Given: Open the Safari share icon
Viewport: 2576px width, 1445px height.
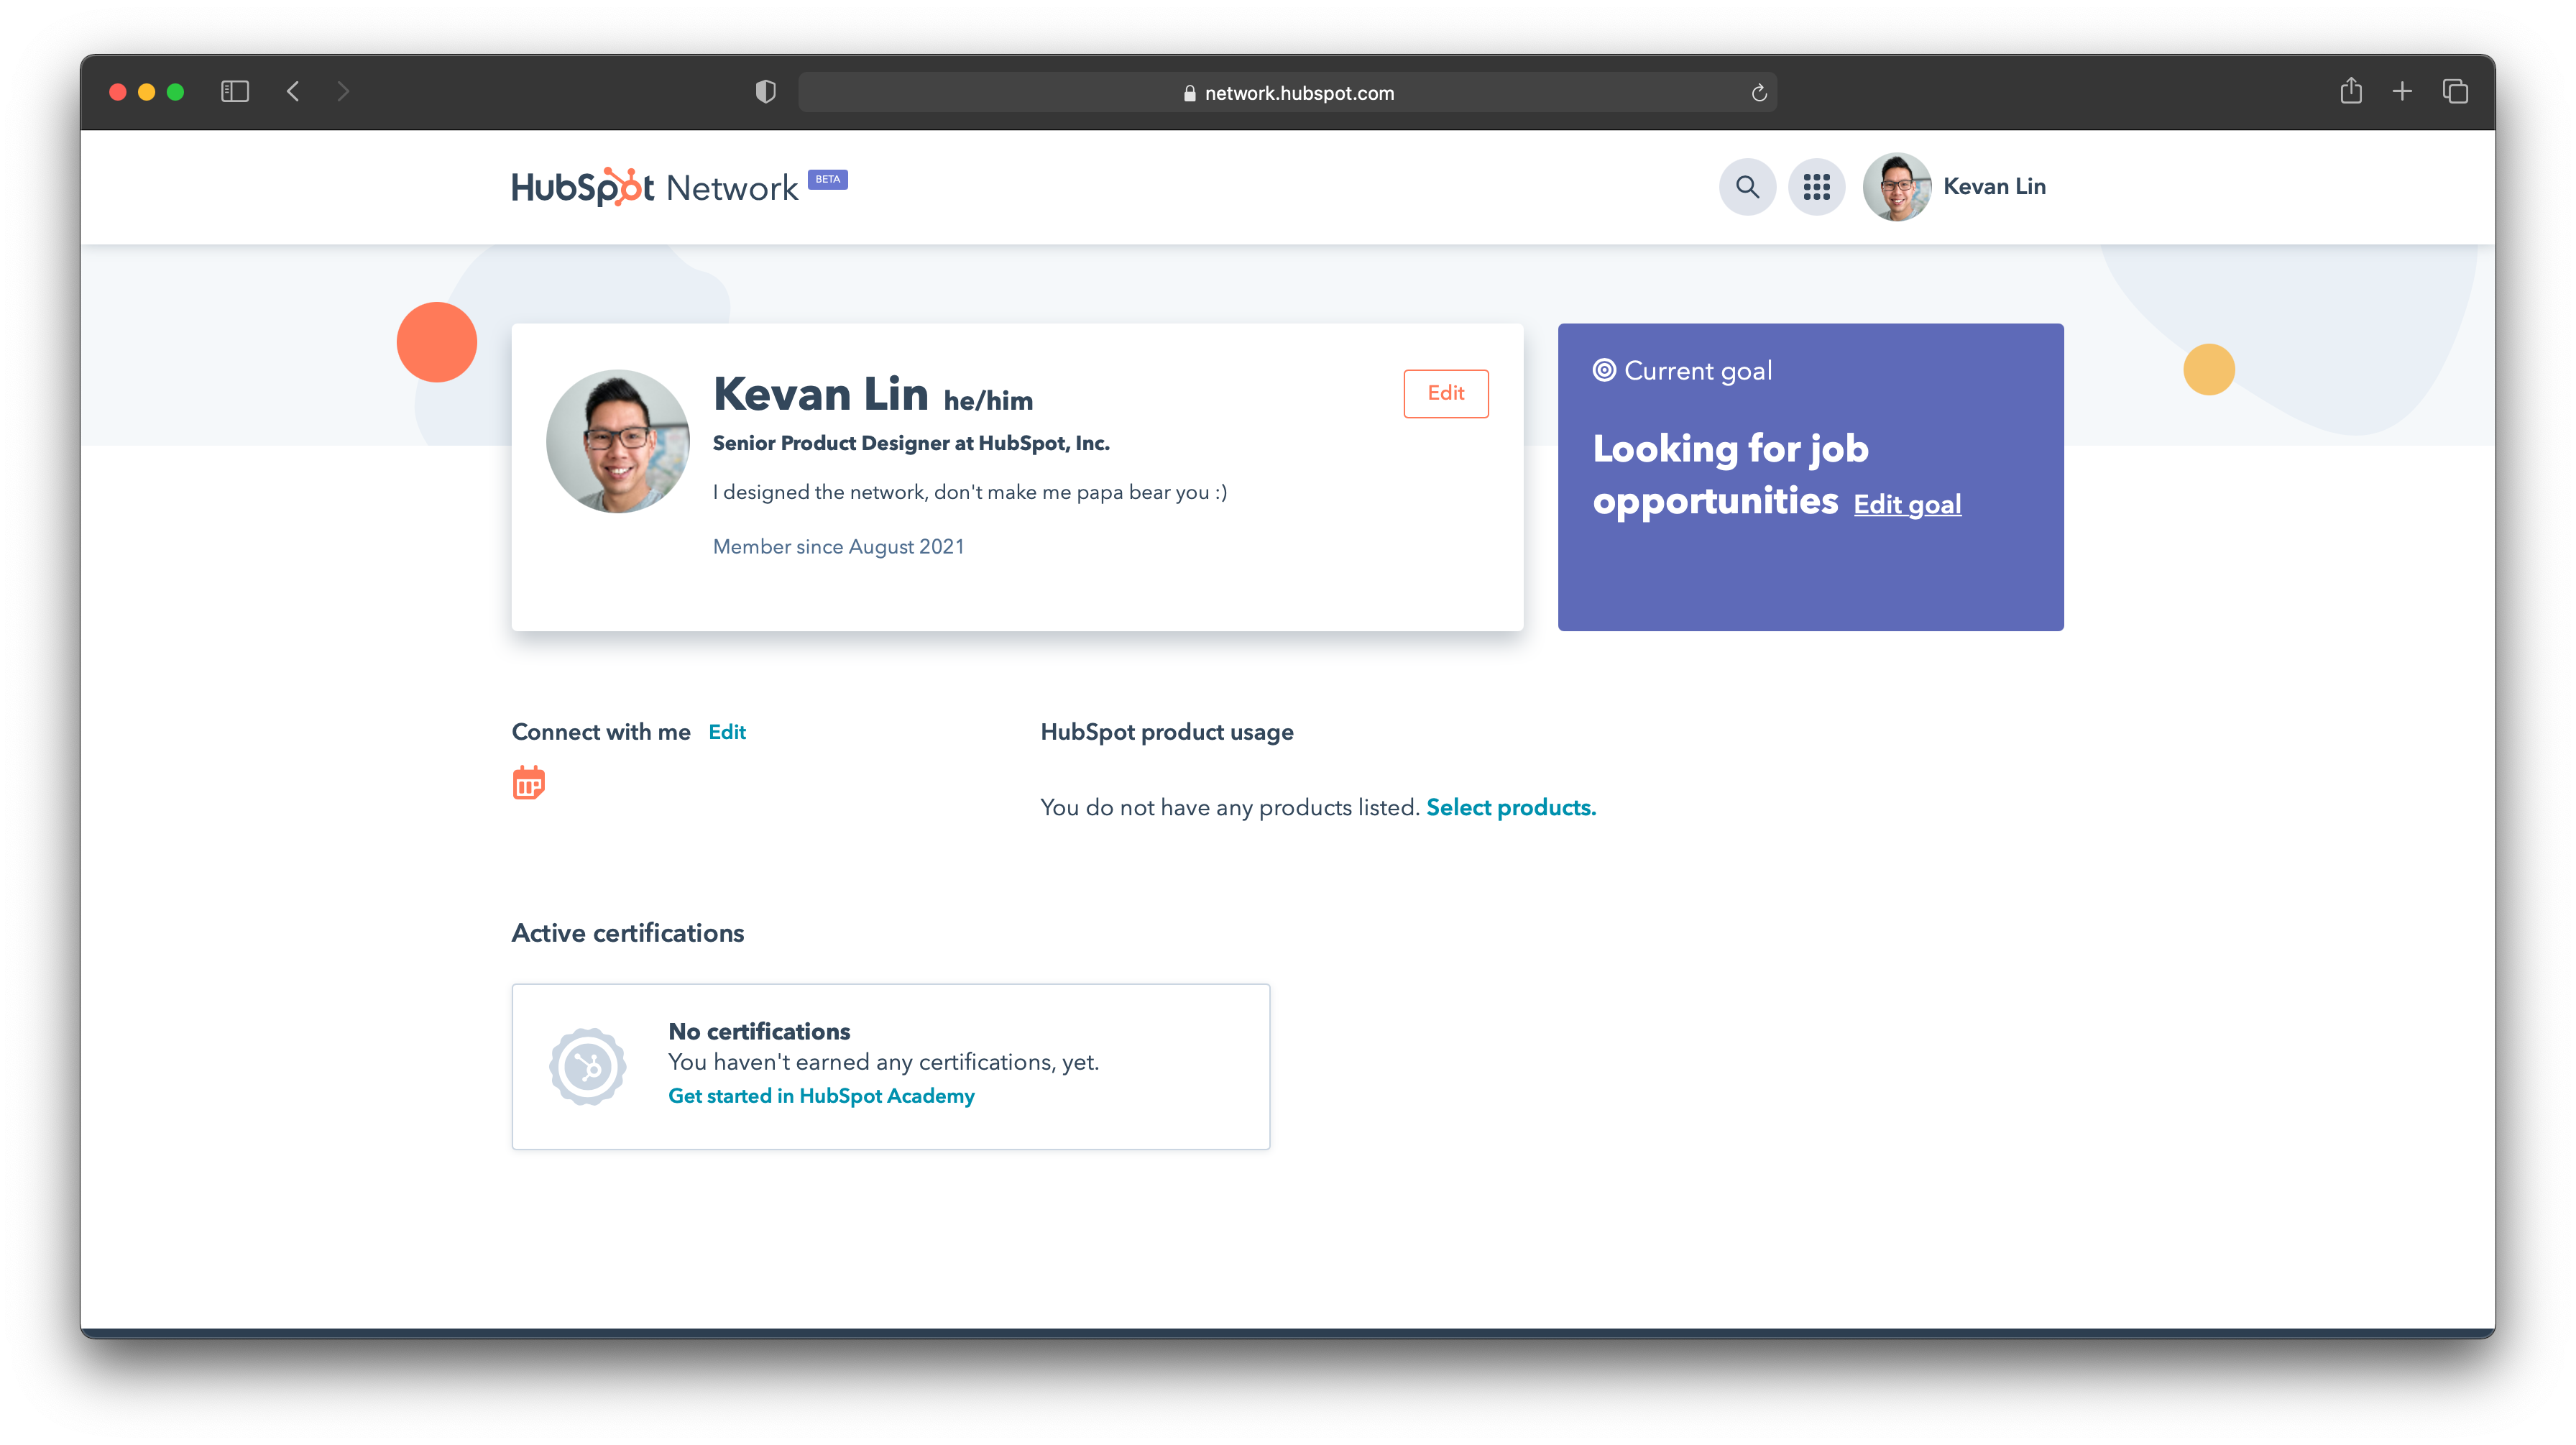Looking at the screenshot, I should point(2350,92).
